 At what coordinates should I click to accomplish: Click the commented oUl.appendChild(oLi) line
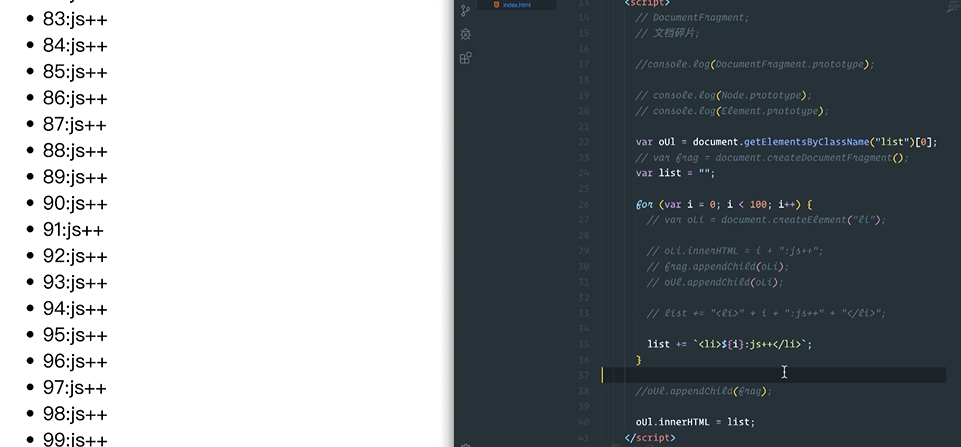(x=715, y=282)
